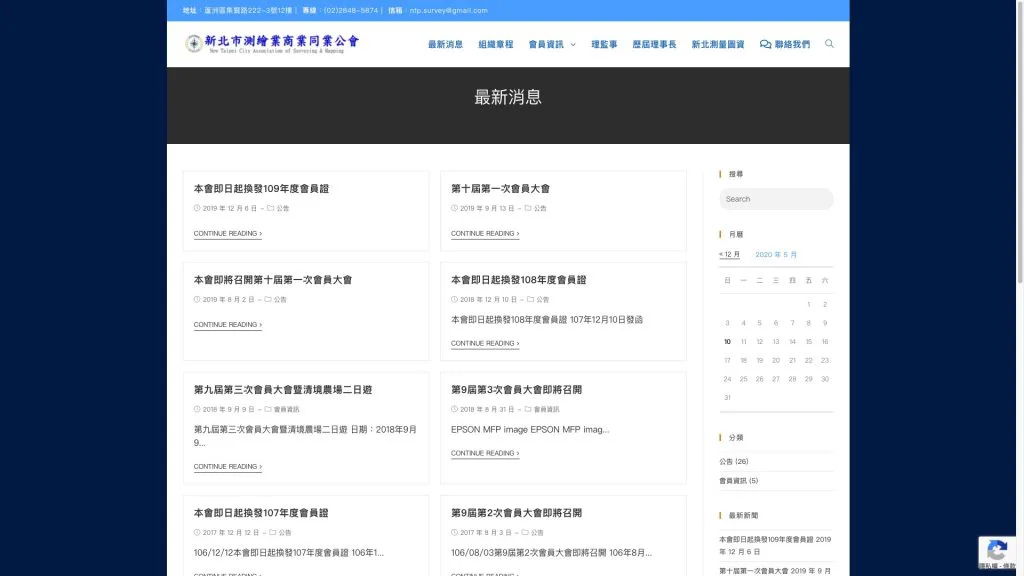The height and width of the screenshot is (576, 1024).
Task: Open the 組織章程 menu item
Action: [495, 45]
